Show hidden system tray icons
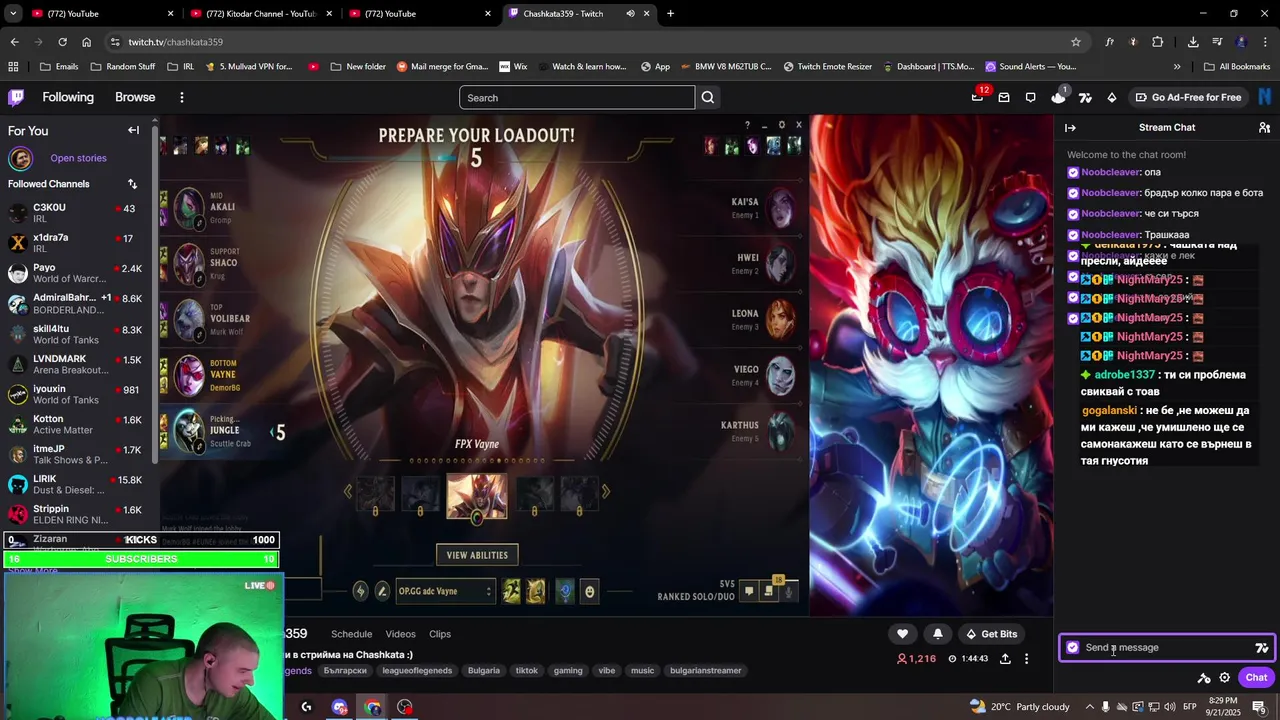 click(1090, 707)
